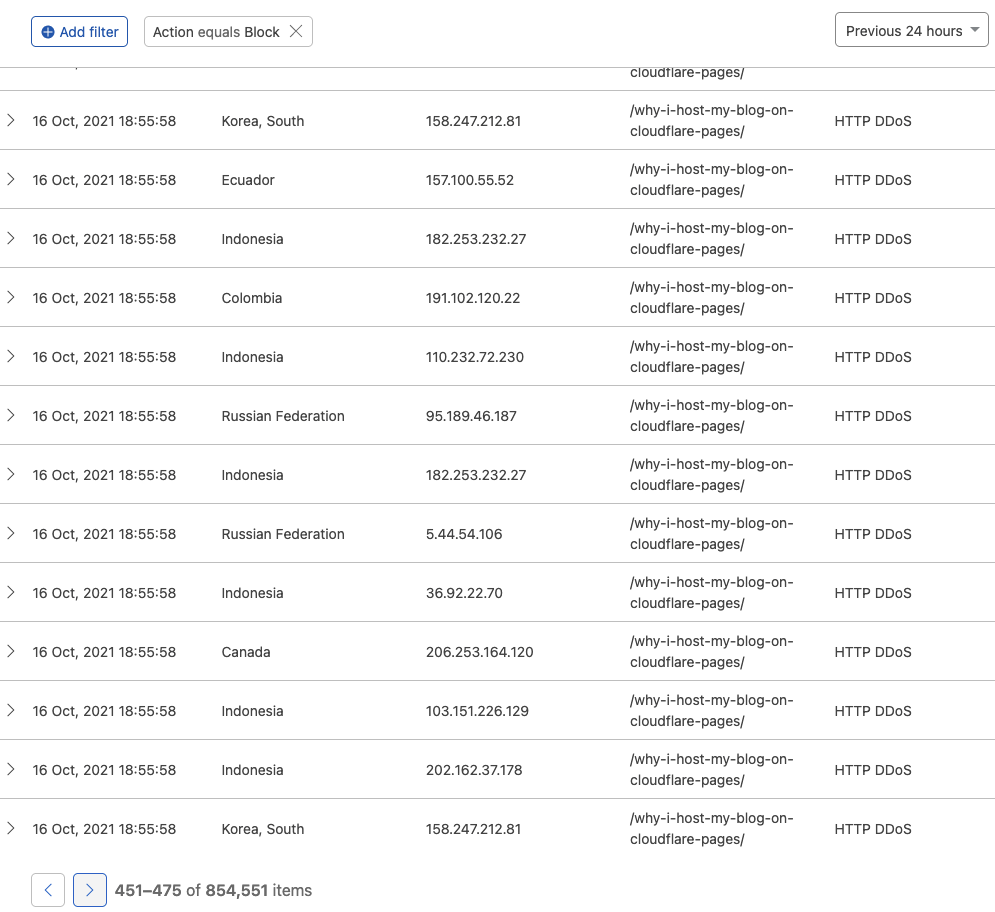Remove the Action equals Block filter

pos(296,32)
